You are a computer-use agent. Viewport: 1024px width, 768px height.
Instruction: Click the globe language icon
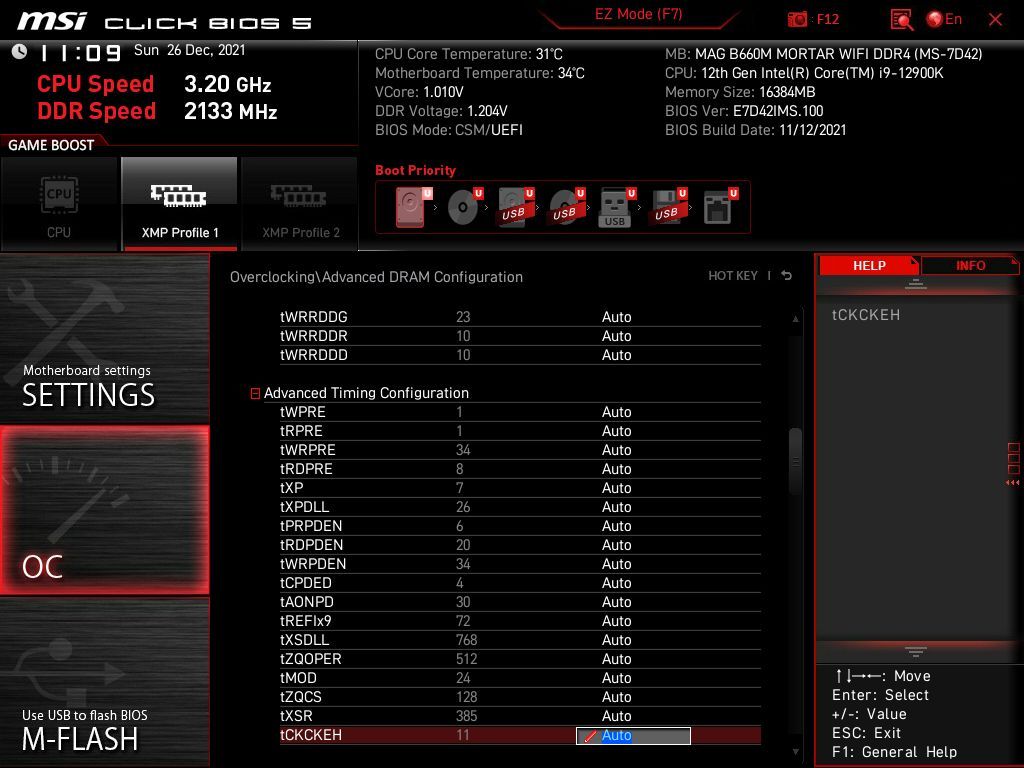point(935,19)
